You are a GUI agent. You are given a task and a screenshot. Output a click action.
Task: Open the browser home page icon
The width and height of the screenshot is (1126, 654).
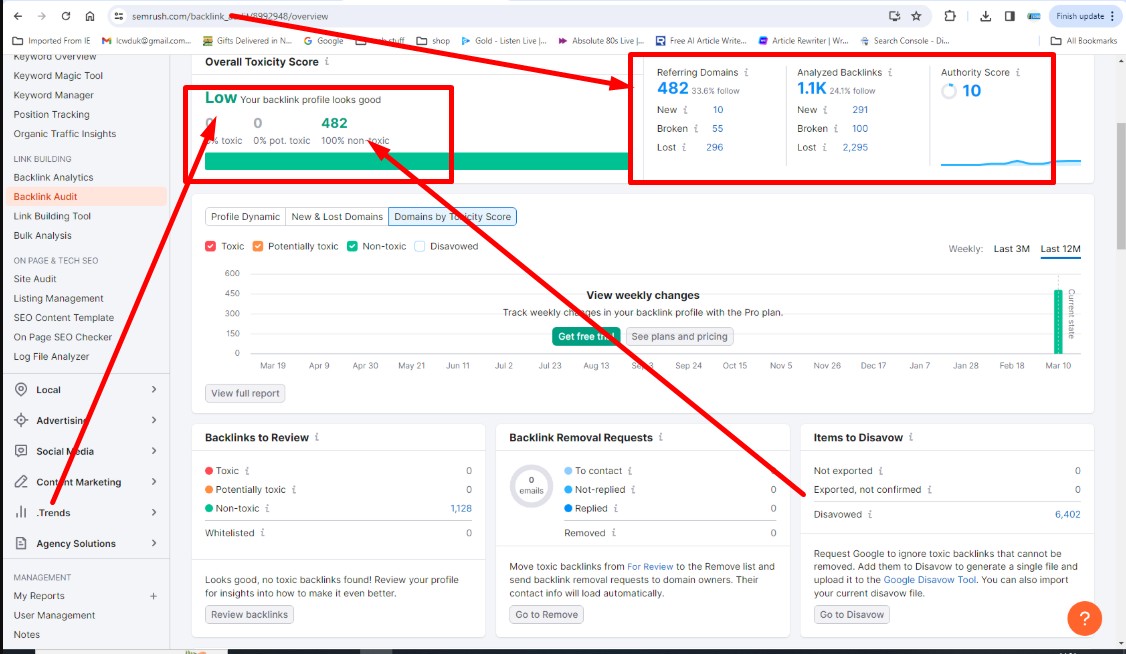pyautogui.click(x=90, y=16)
